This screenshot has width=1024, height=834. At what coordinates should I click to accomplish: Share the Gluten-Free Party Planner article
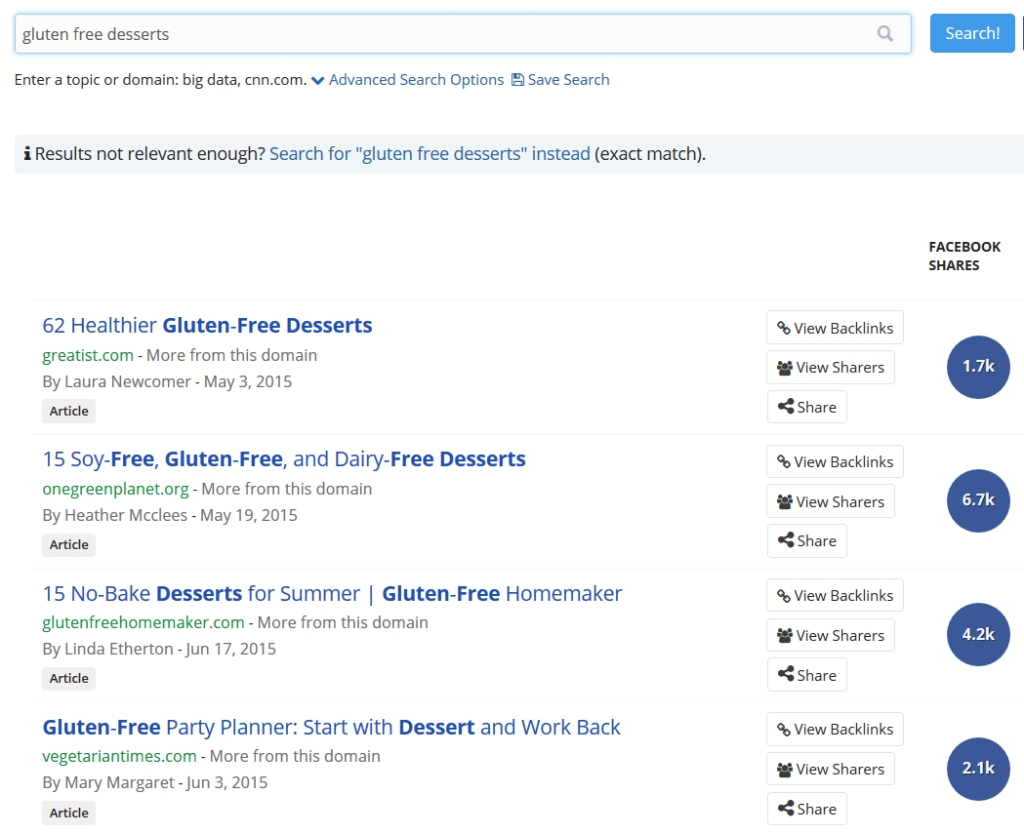[x=807, y=809]
